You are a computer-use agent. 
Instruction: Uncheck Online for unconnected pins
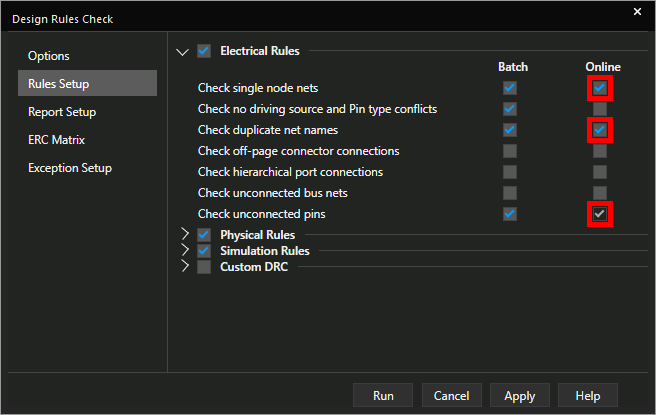pos(599,214)
